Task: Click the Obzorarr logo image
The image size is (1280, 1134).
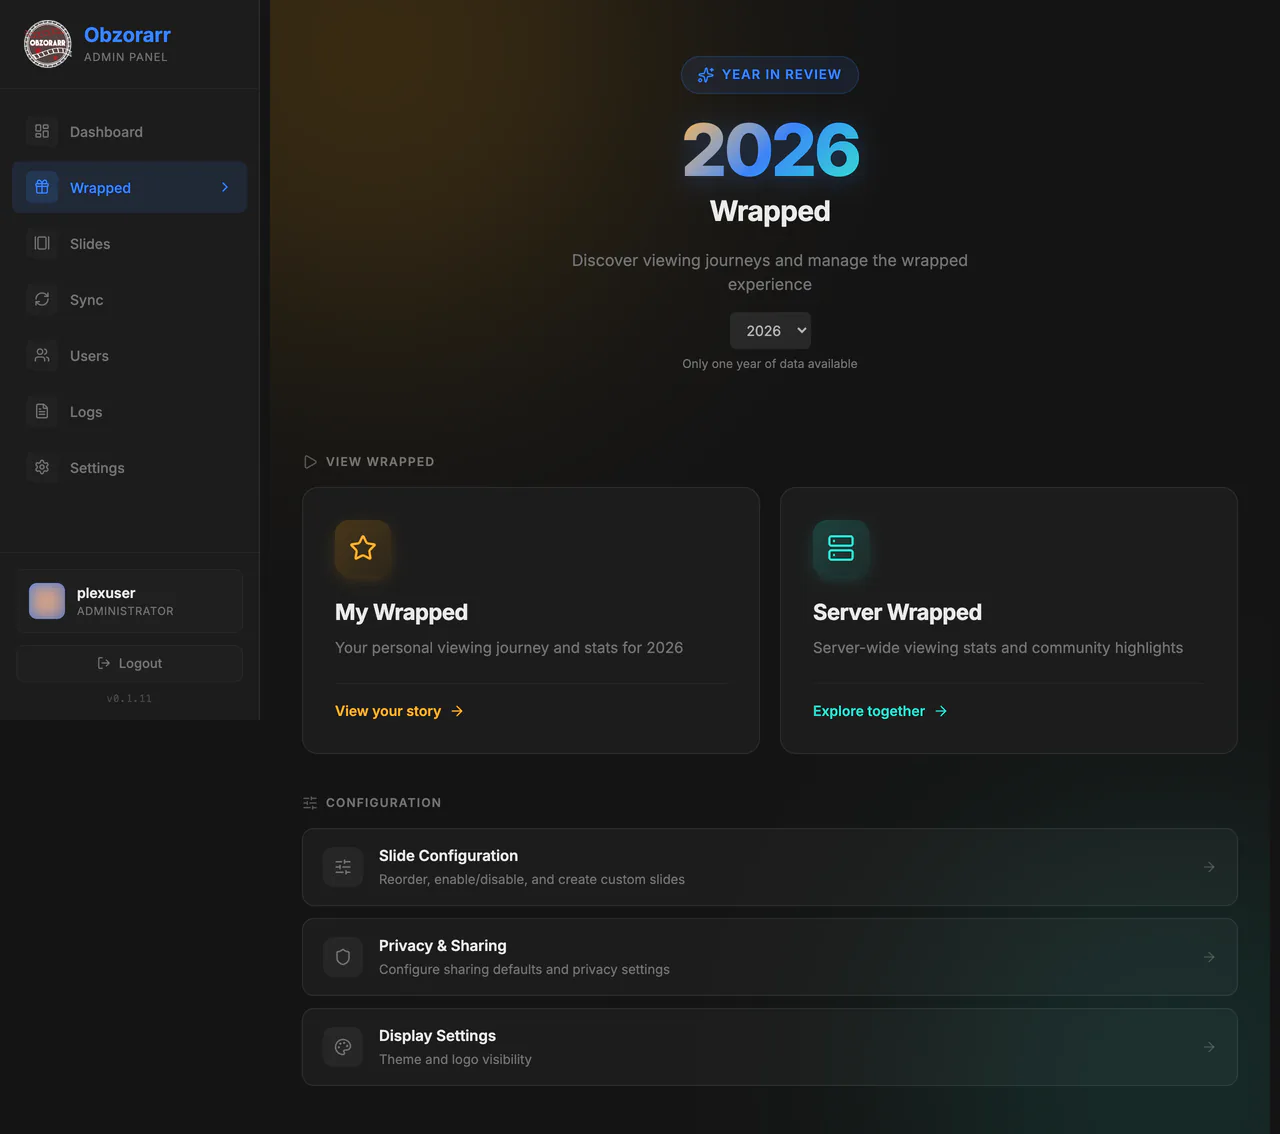Action: [48, 44]
